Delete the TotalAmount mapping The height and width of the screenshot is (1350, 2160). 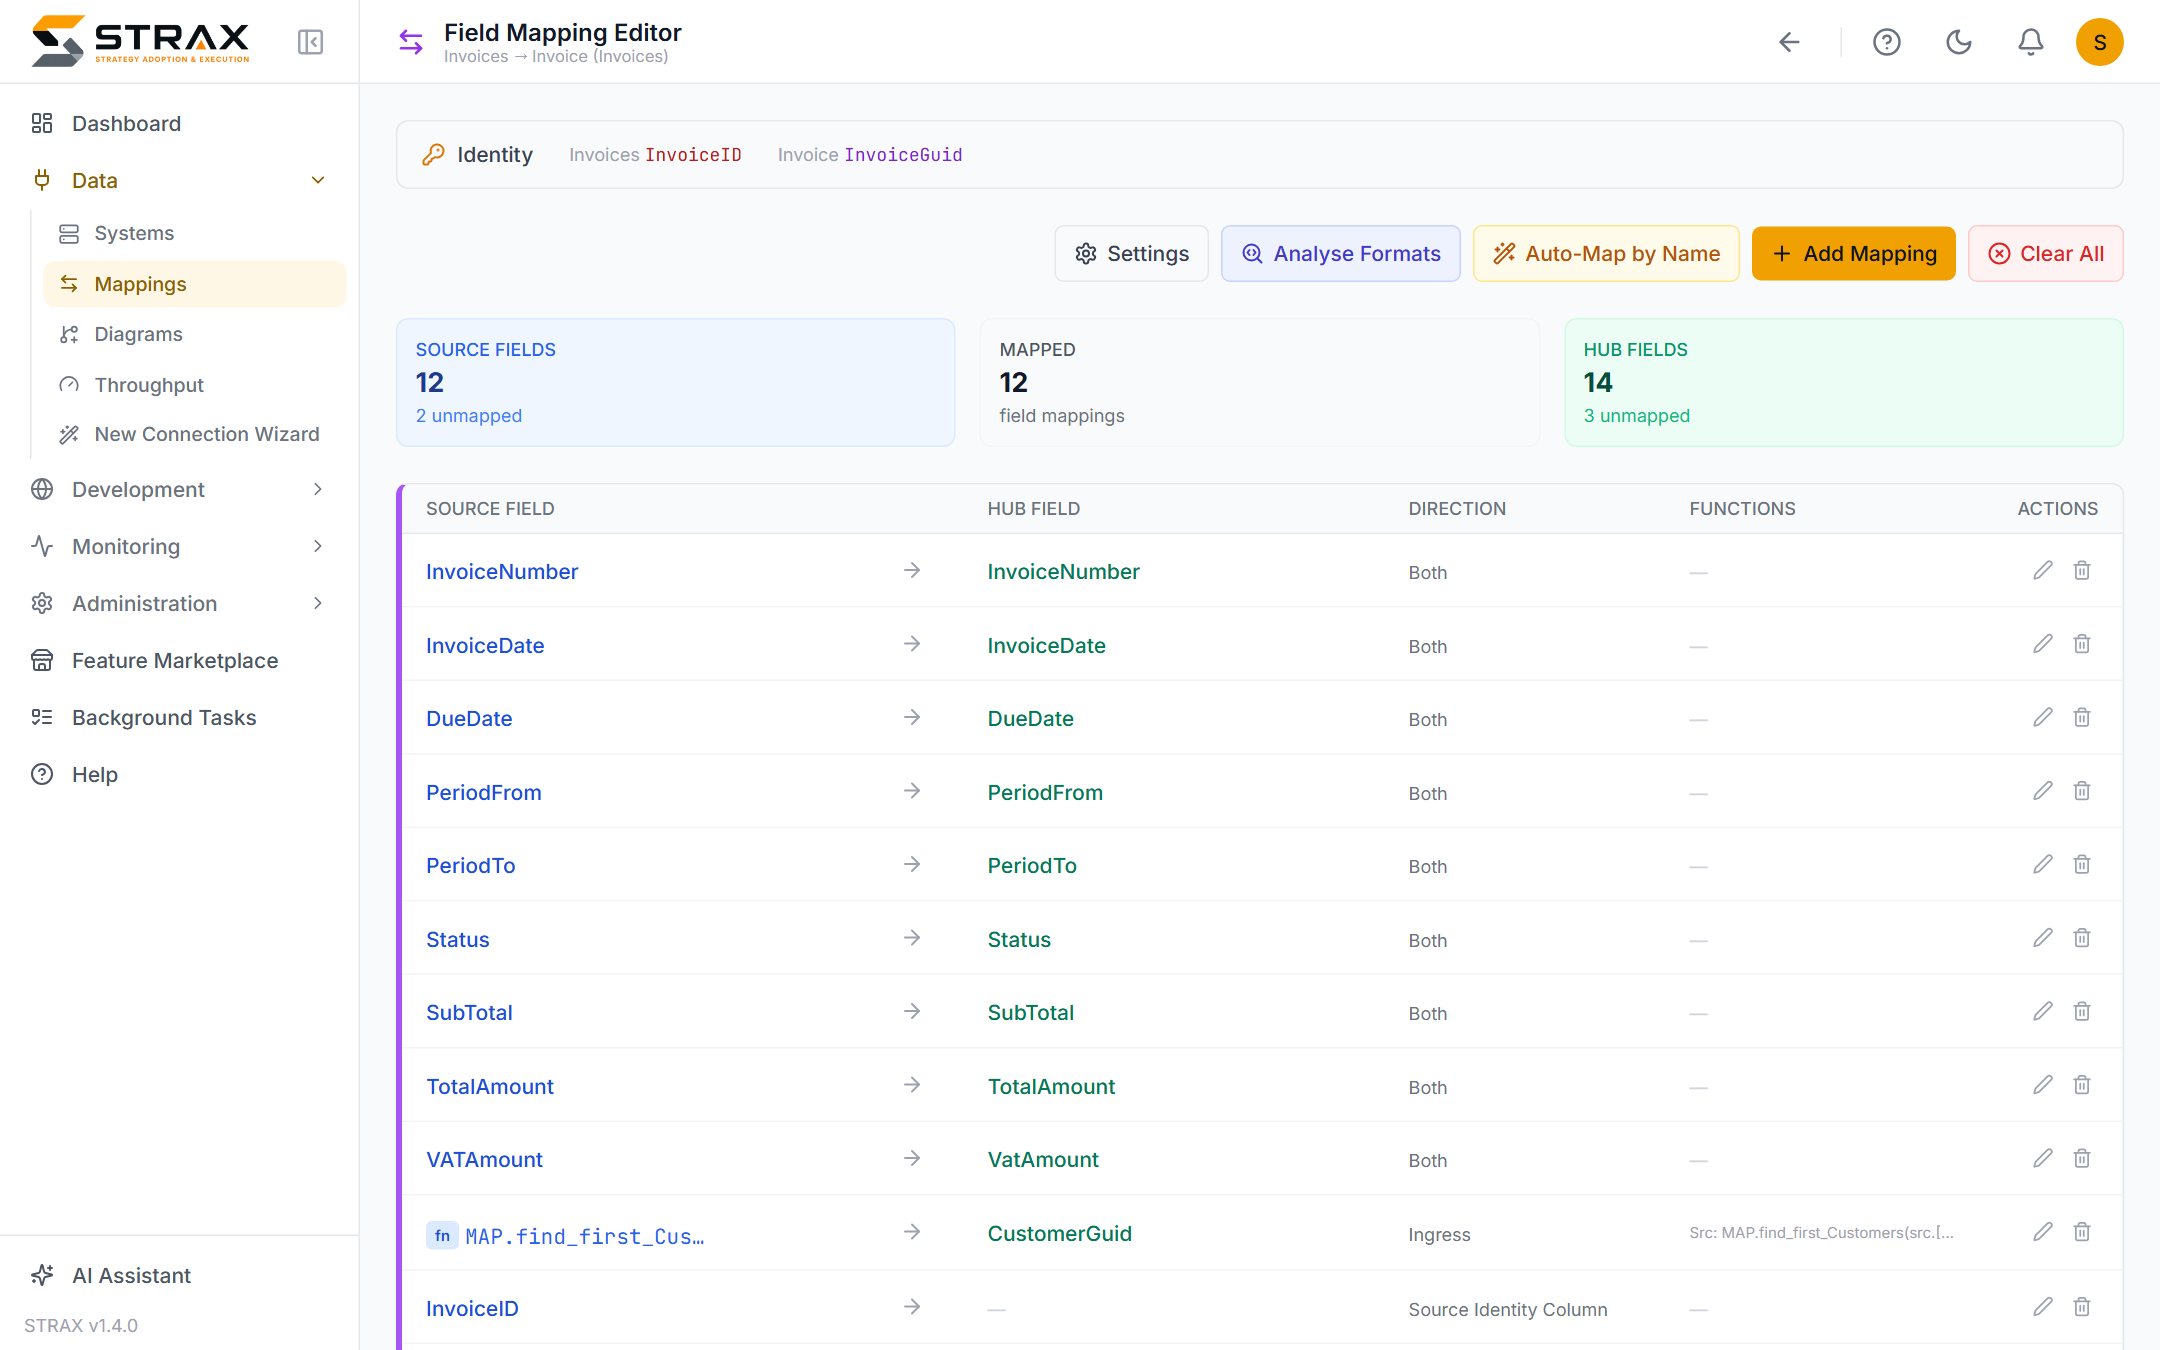pos(2082,1085)
